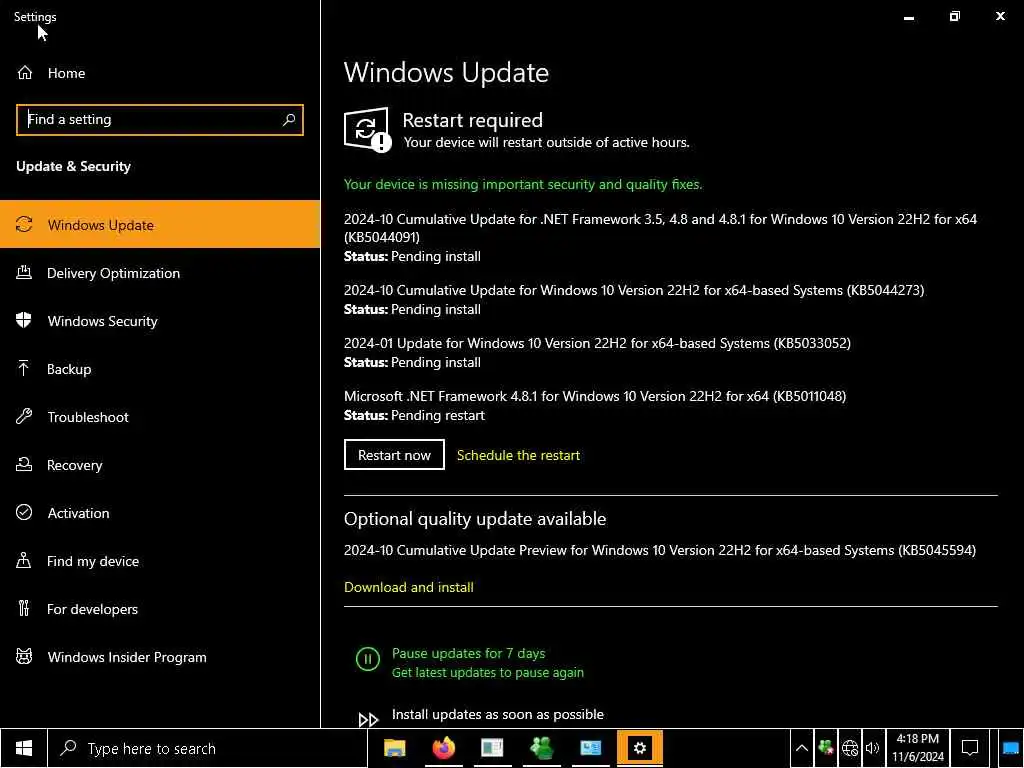Focus the Find a setting search box
Image resolution: width=1024 pixels, height=768 pixels.
(x=160, y=120)
